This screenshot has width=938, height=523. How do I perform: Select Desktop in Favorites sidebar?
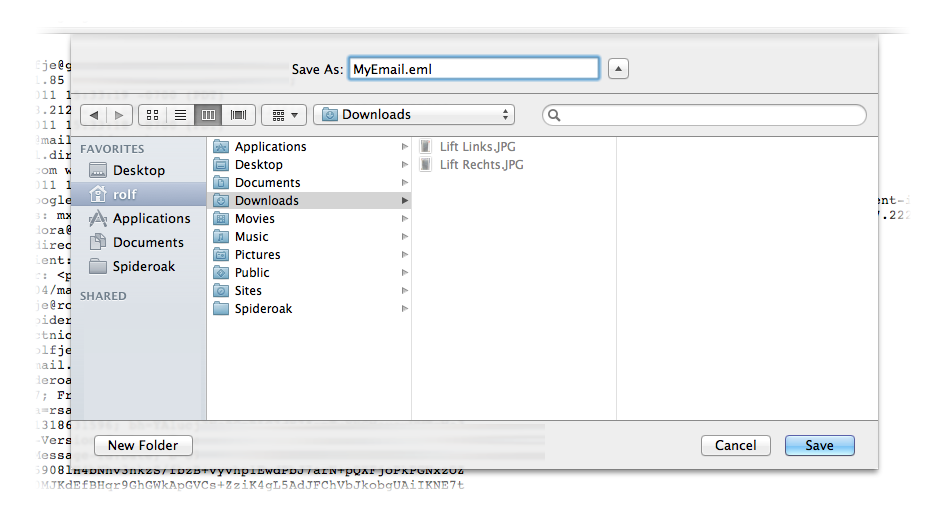(138, 171)
